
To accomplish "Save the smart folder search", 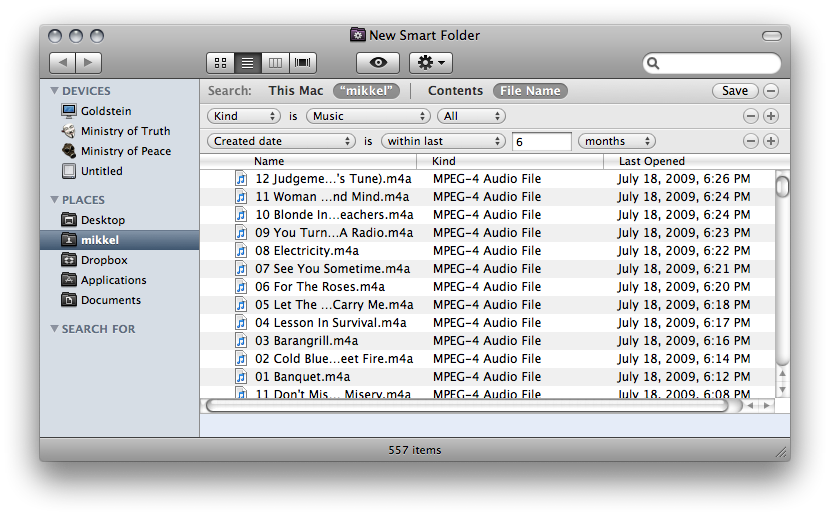I will click(735, 91).
